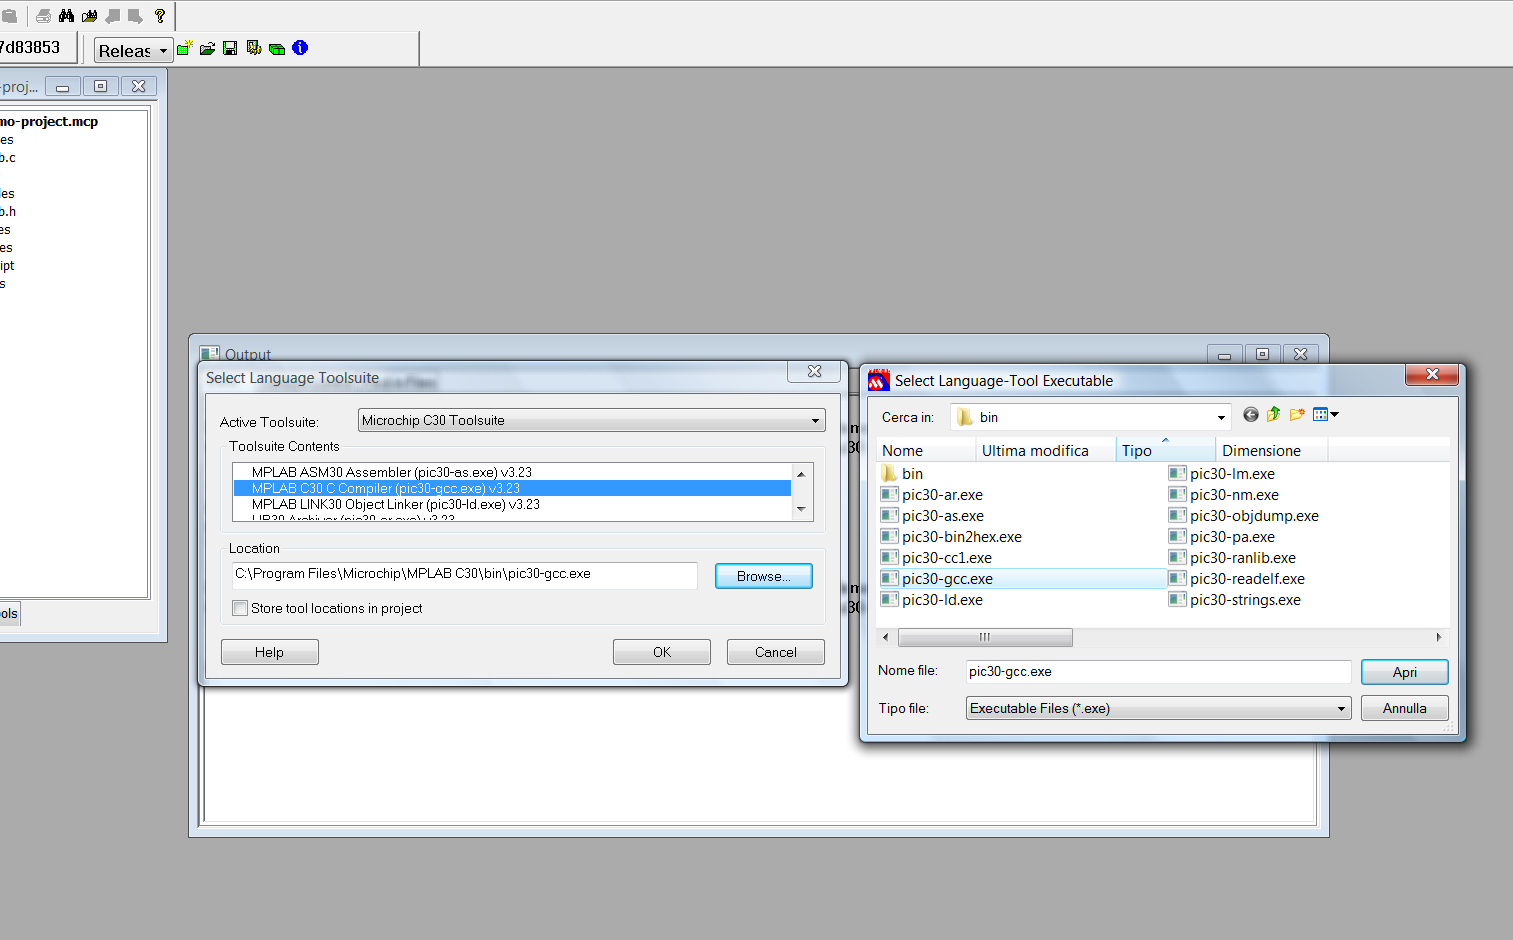The image size is (1513, 940).
Task: Expand the Cerca in folder dropdown
Action: point(1090,417)
